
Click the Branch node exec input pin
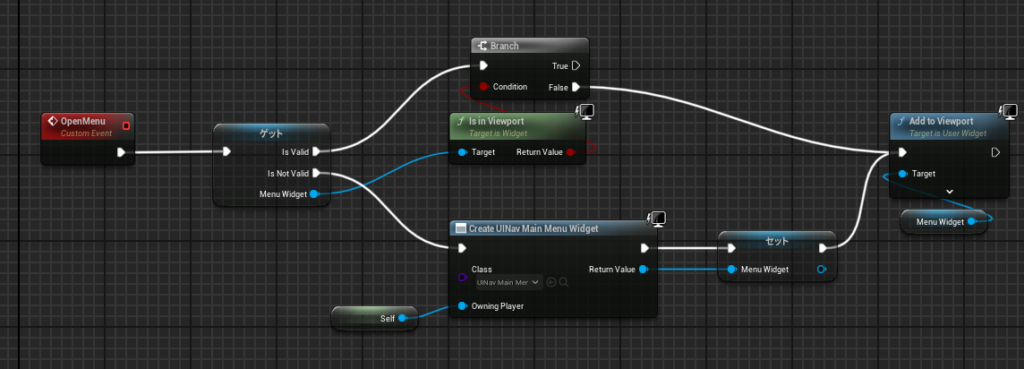(483, 65)
